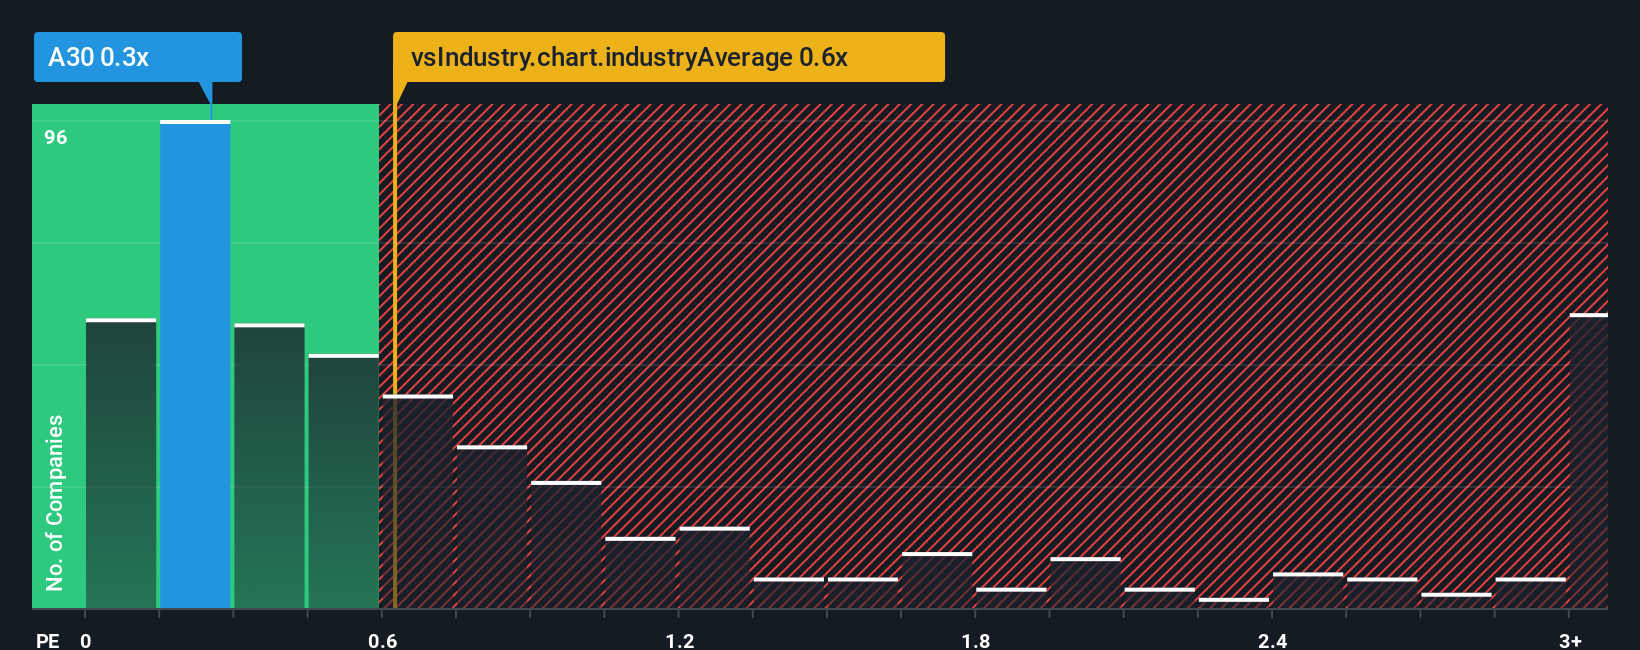Screen dimensions: 1640x650
Task: Click the 96 y-axis value label
Action: click(56, 137)
